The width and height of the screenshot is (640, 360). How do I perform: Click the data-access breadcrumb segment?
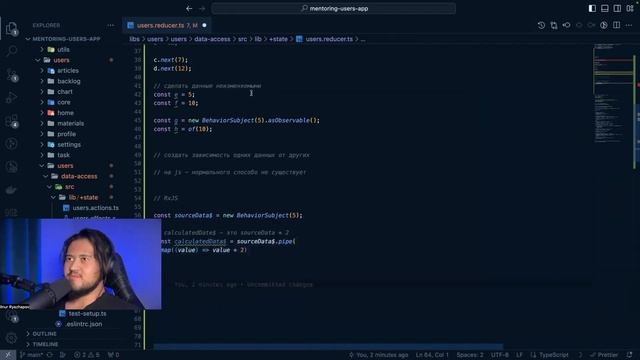(x=212, y=39)
